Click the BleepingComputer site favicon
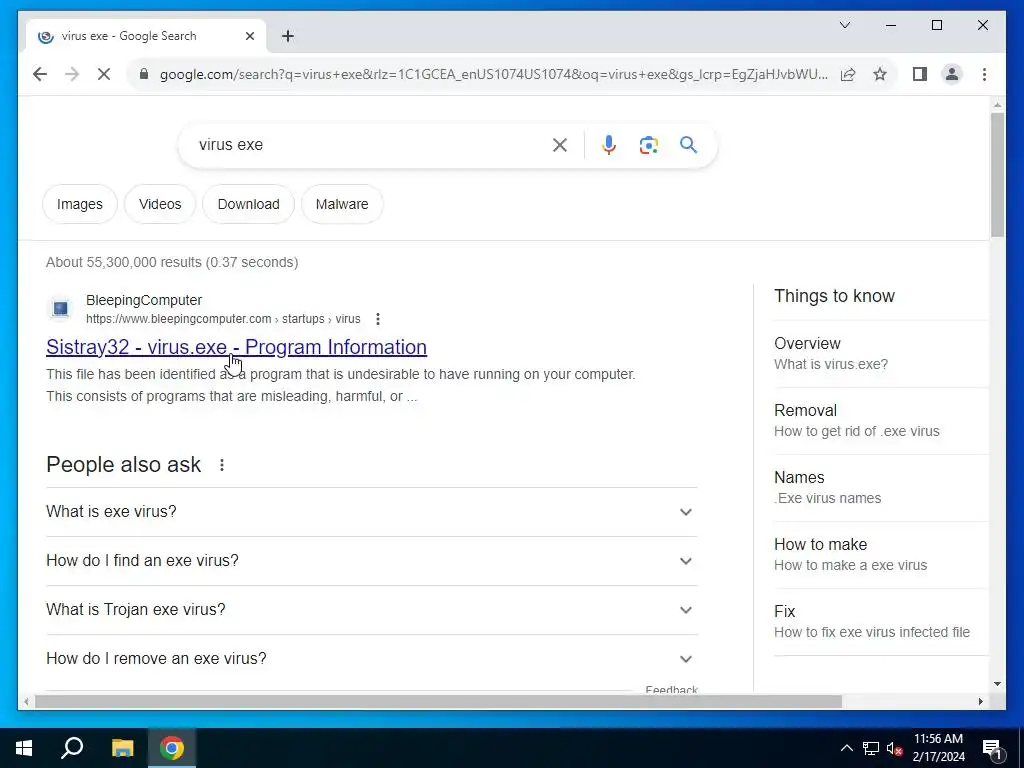This screenshot has height=768, width=1024. coord(61,308)
